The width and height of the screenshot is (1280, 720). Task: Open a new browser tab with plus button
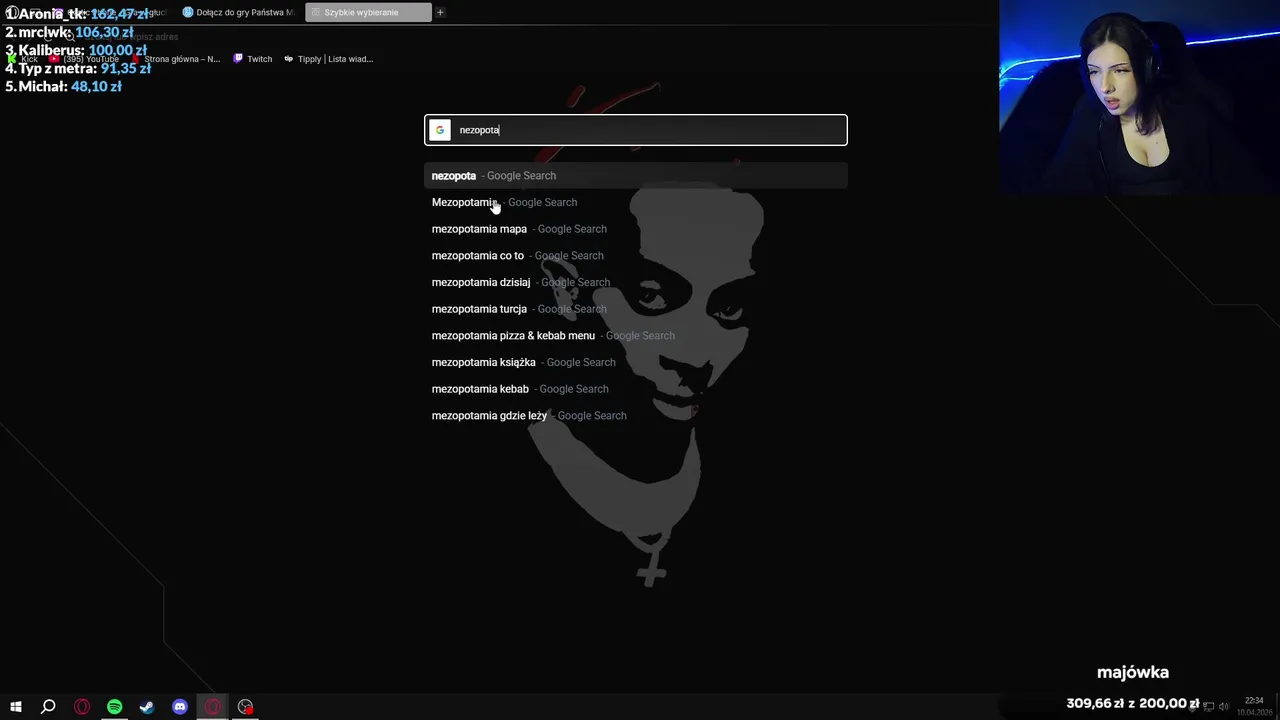pyautogui.click(x=440, y=12)
